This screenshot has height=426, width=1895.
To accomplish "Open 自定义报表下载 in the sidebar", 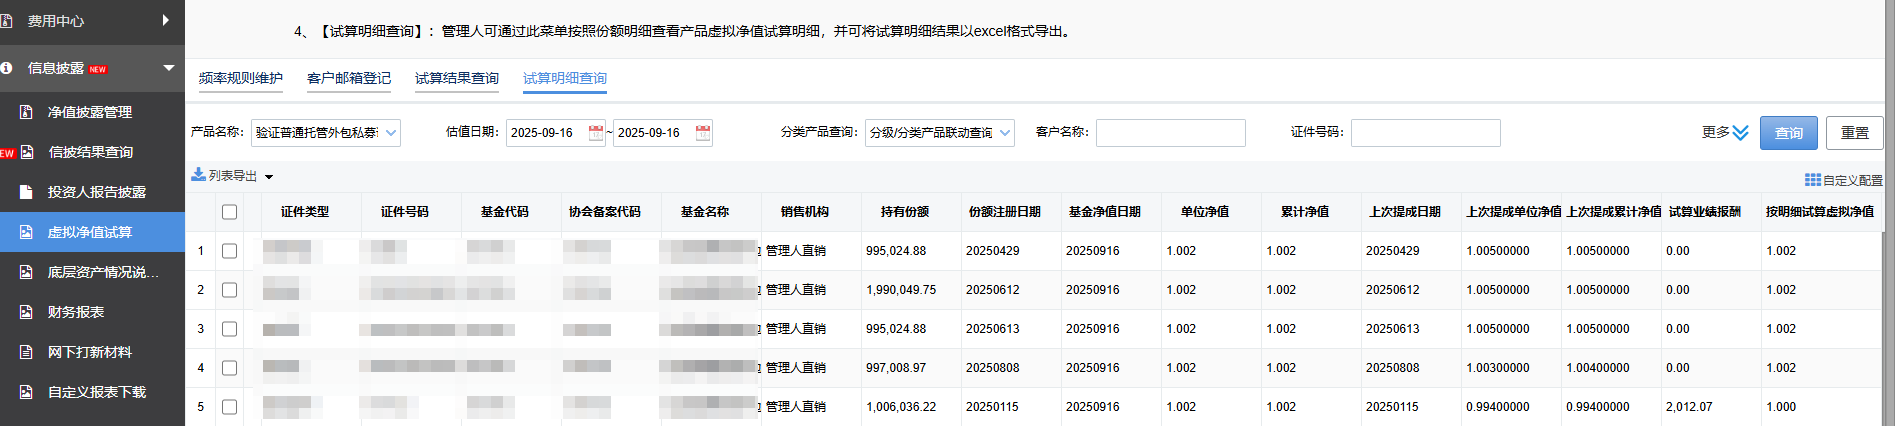I will (x=92, y=392).
